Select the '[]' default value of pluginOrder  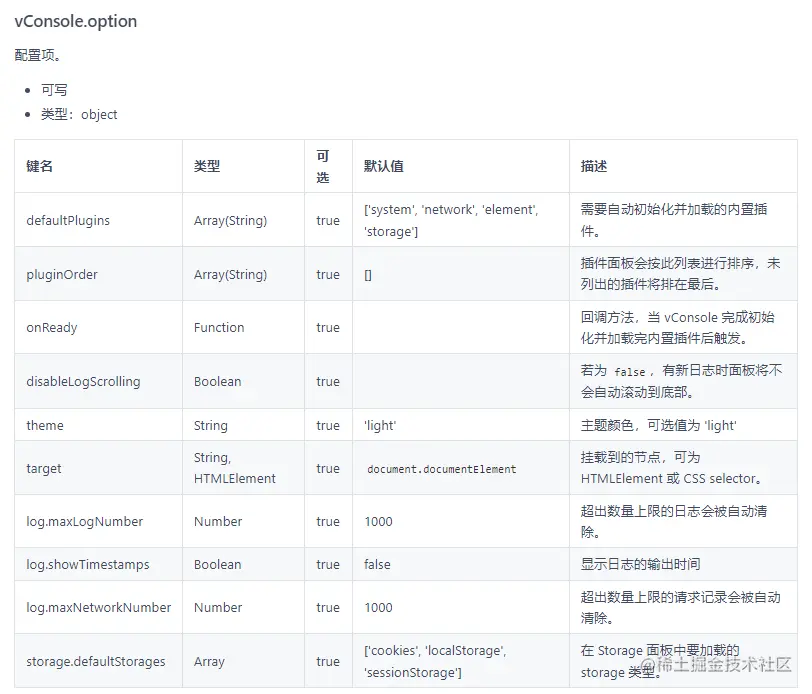368,274
